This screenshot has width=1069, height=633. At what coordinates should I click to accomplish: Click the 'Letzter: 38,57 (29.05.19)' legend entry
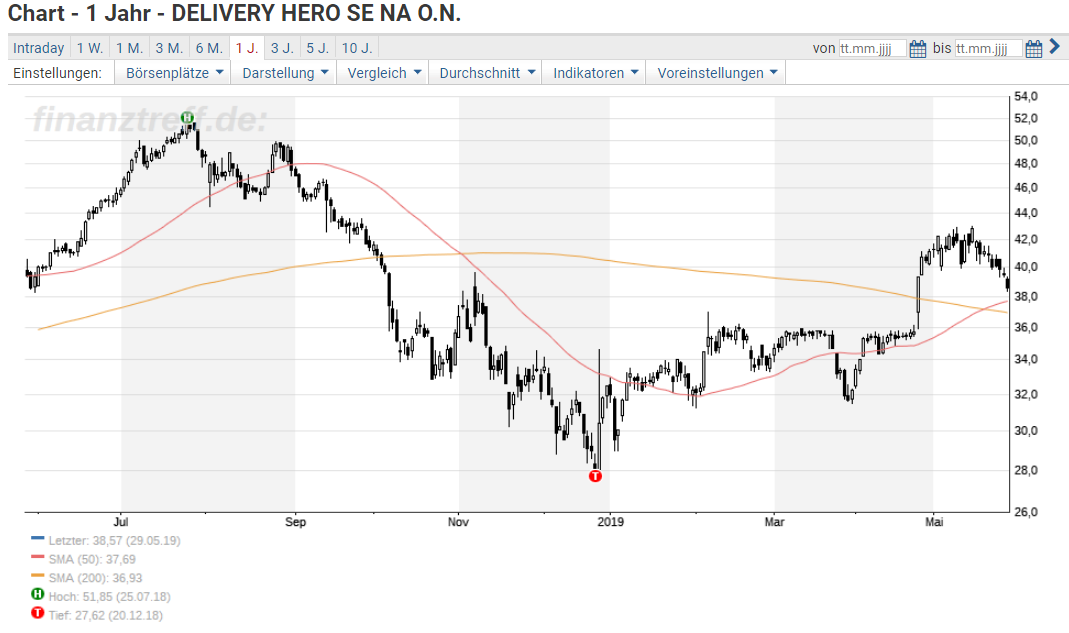pos(115,541)
